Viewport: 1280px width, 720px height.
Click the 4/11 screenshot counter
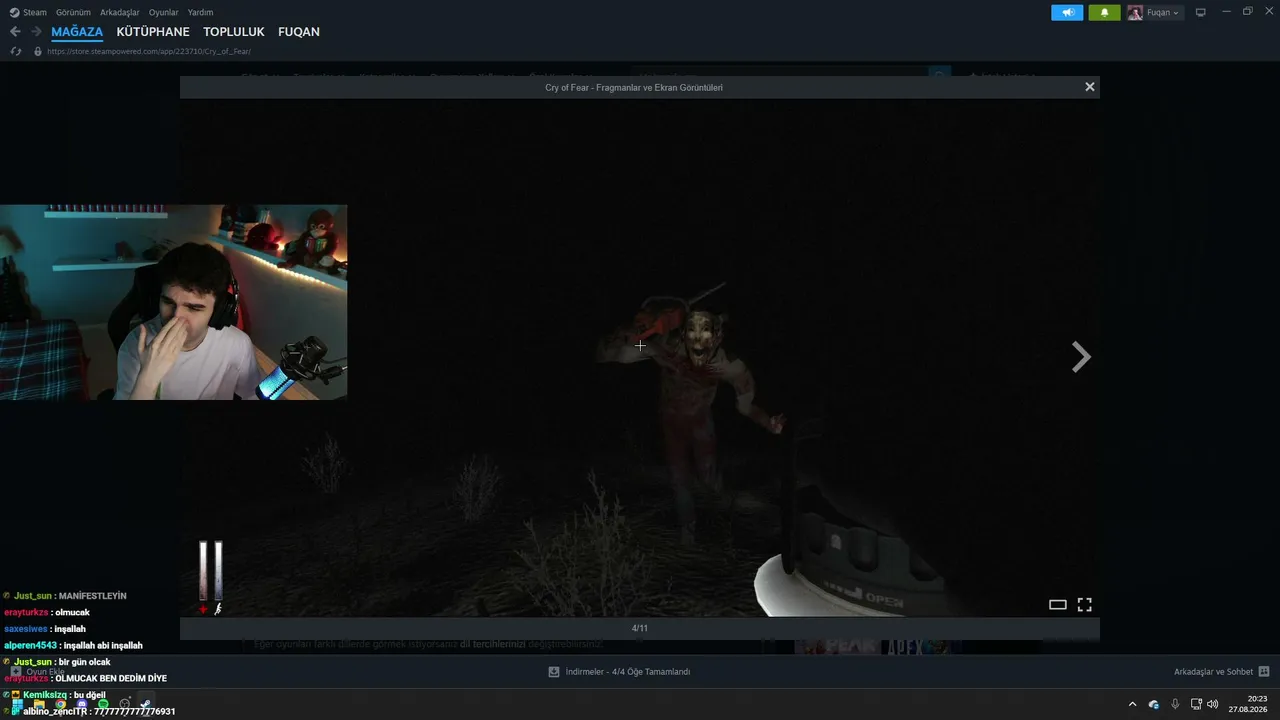640,628
